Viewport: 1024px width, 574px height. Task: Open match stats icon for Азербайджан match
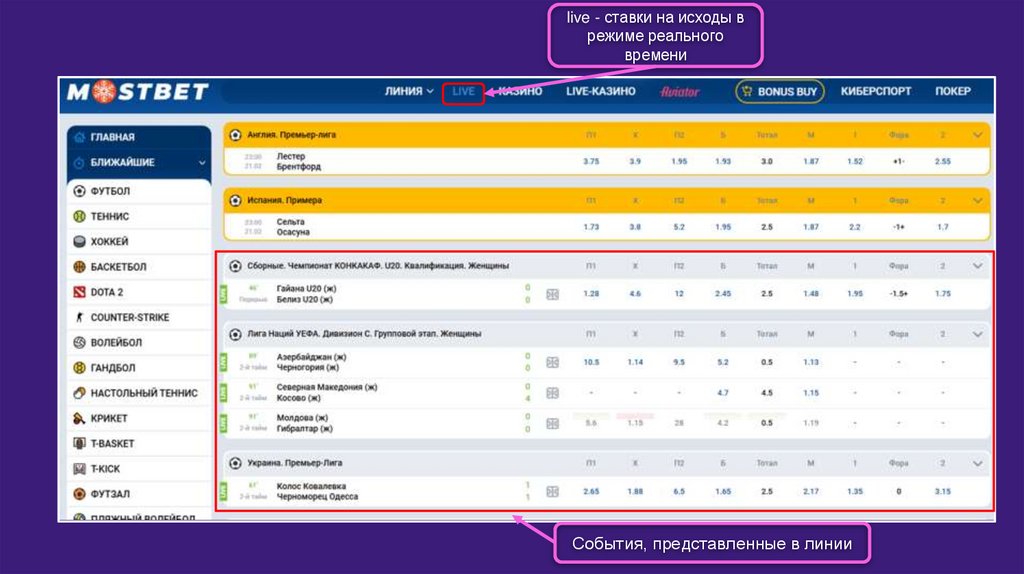552,362
